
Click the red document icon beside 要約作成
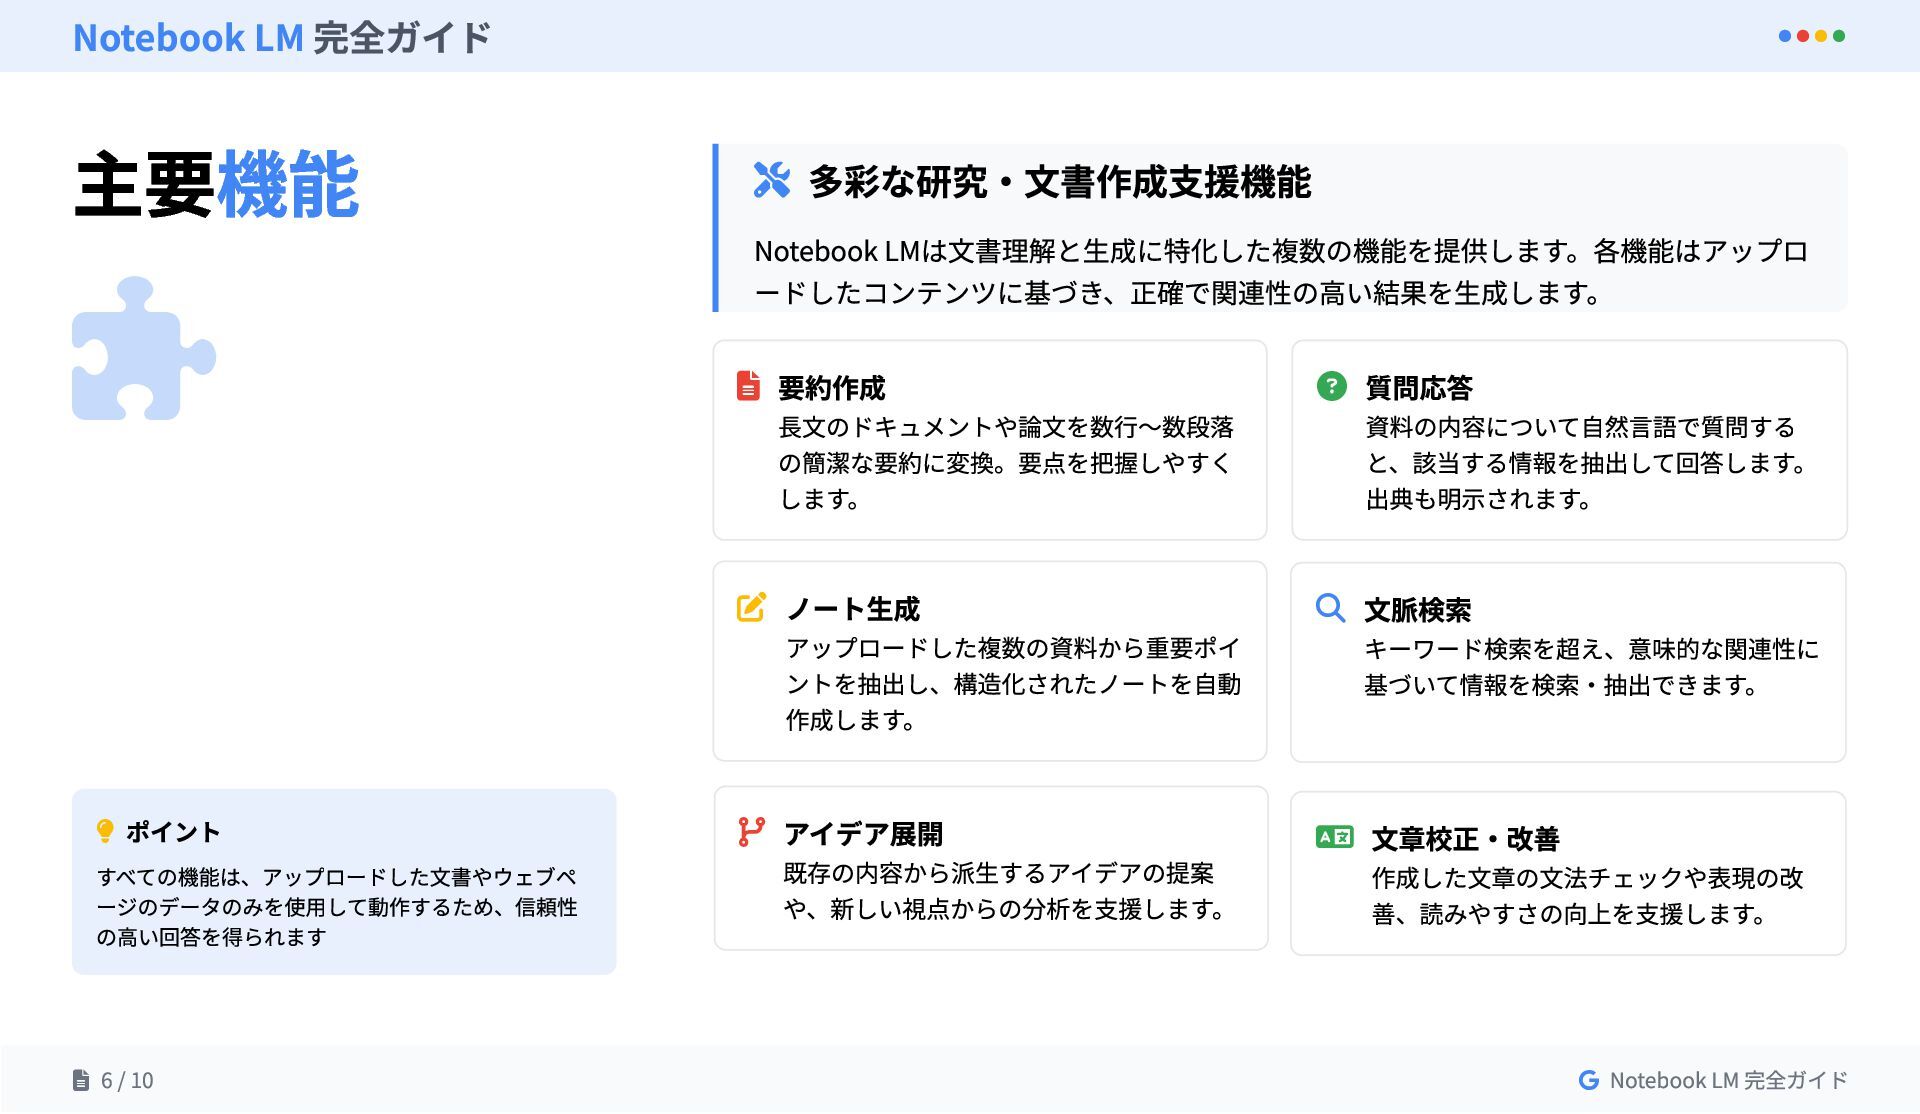click(x=748, y=386)
